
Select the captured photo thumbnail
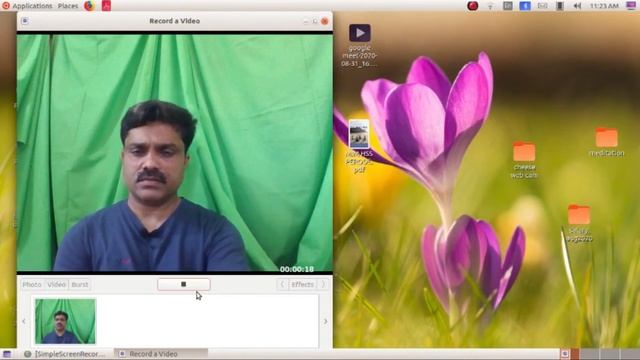coord(65,321)
